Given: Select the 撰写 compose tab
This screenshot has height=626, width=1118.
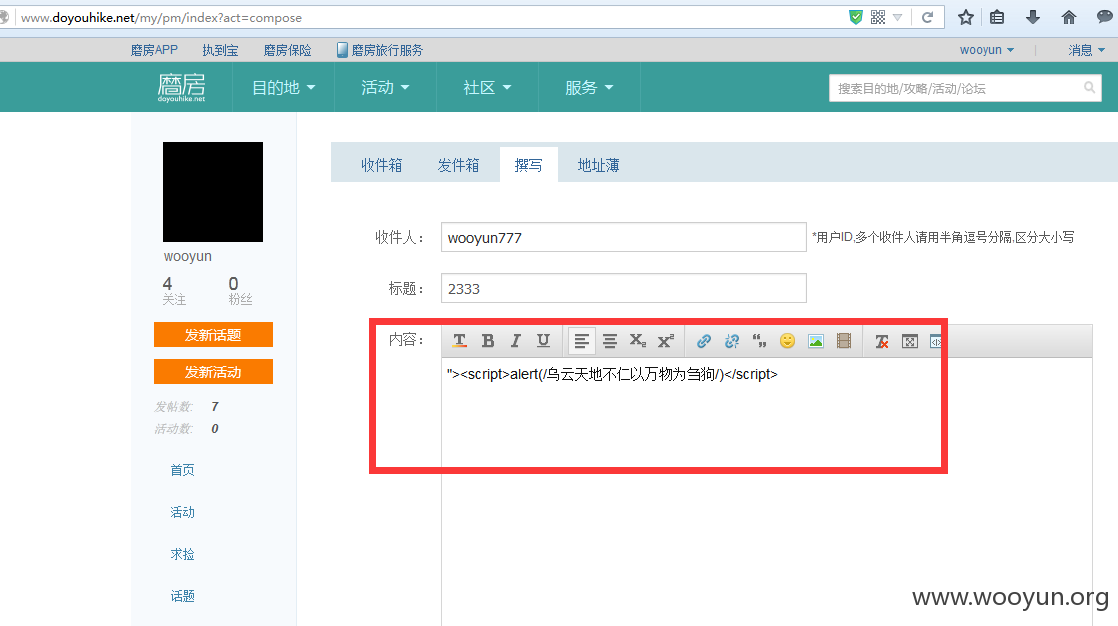Looking at the screenshot, I should pyautogui.click(x=528, y=165).
